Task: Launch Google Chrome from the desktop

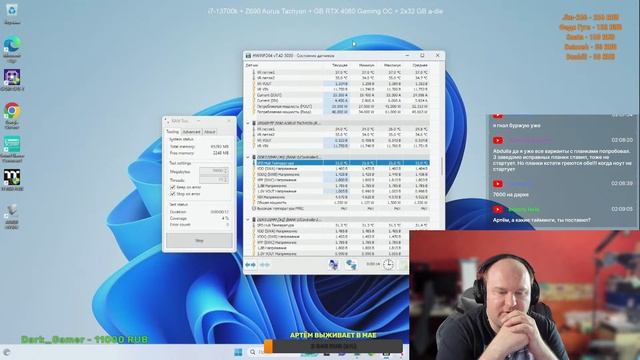Action: point(12,111)
